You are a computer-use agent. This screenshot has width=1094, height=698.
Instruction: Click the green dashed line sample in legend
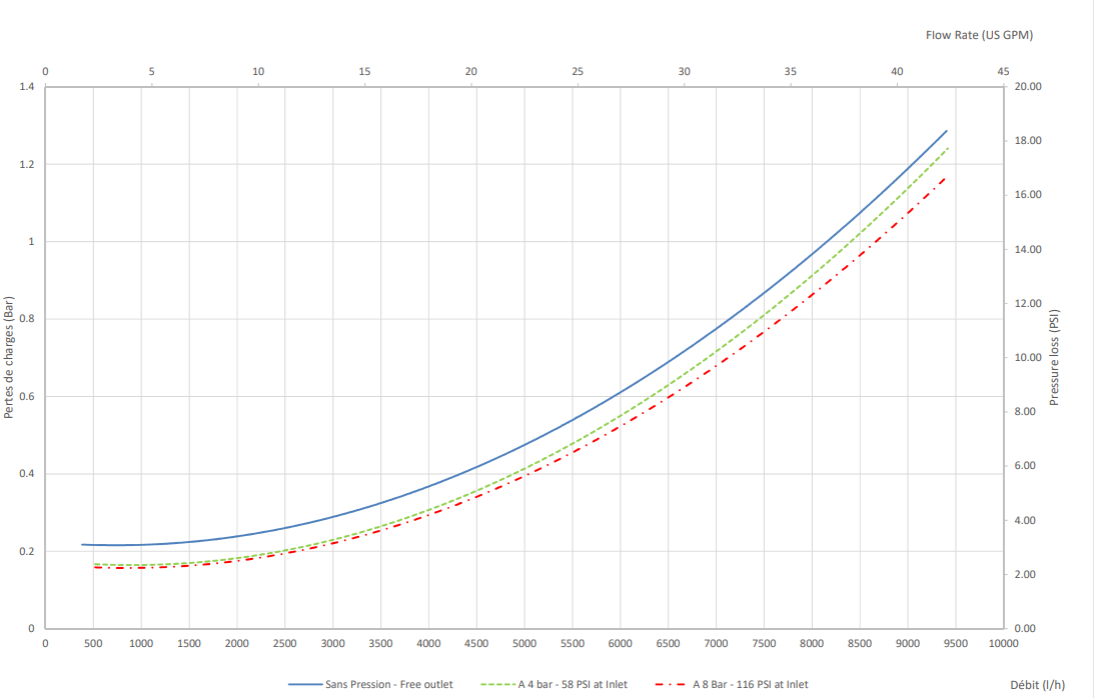[498, 685]
